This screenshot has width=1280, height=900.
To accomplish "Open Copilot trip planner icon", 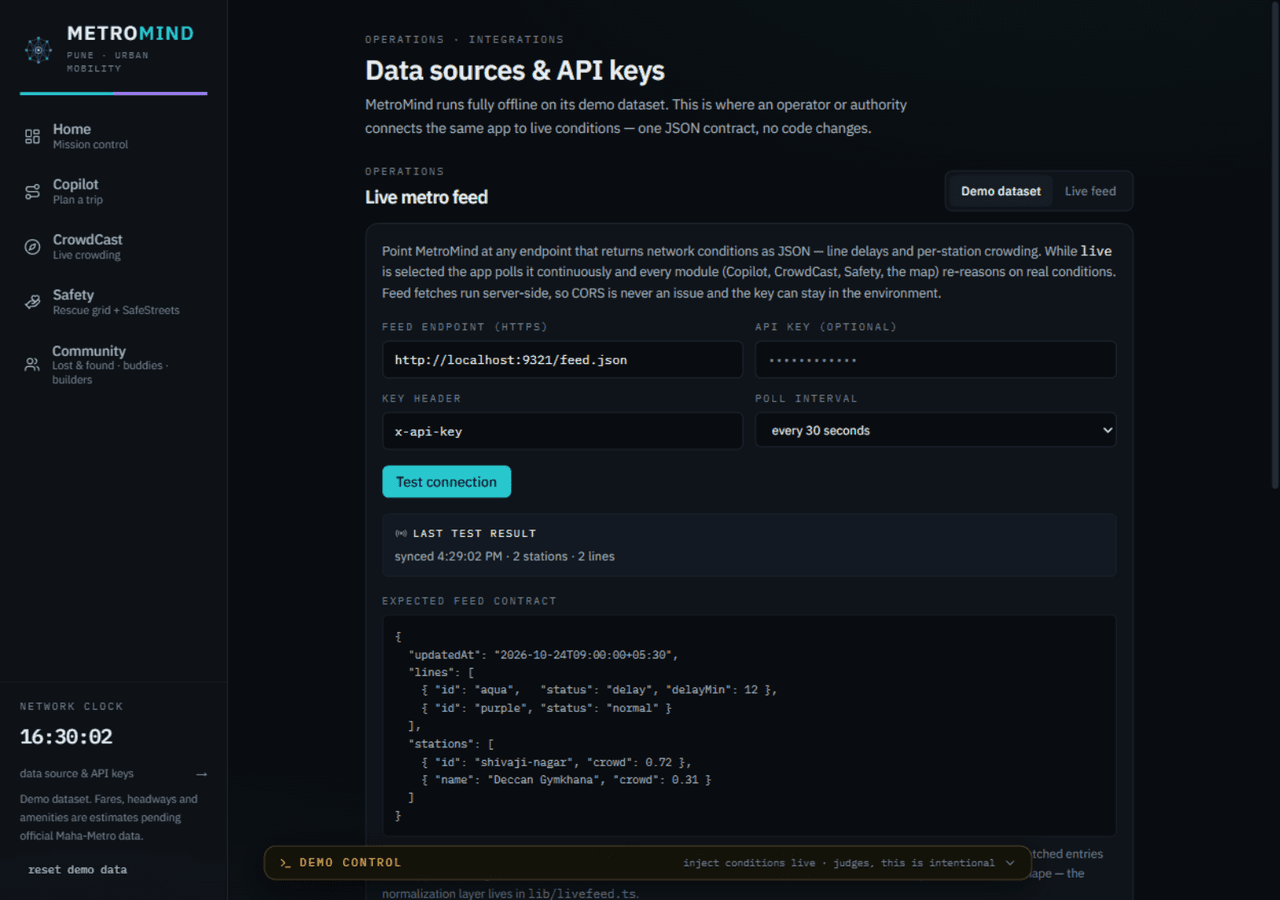I will coord(33,192).
